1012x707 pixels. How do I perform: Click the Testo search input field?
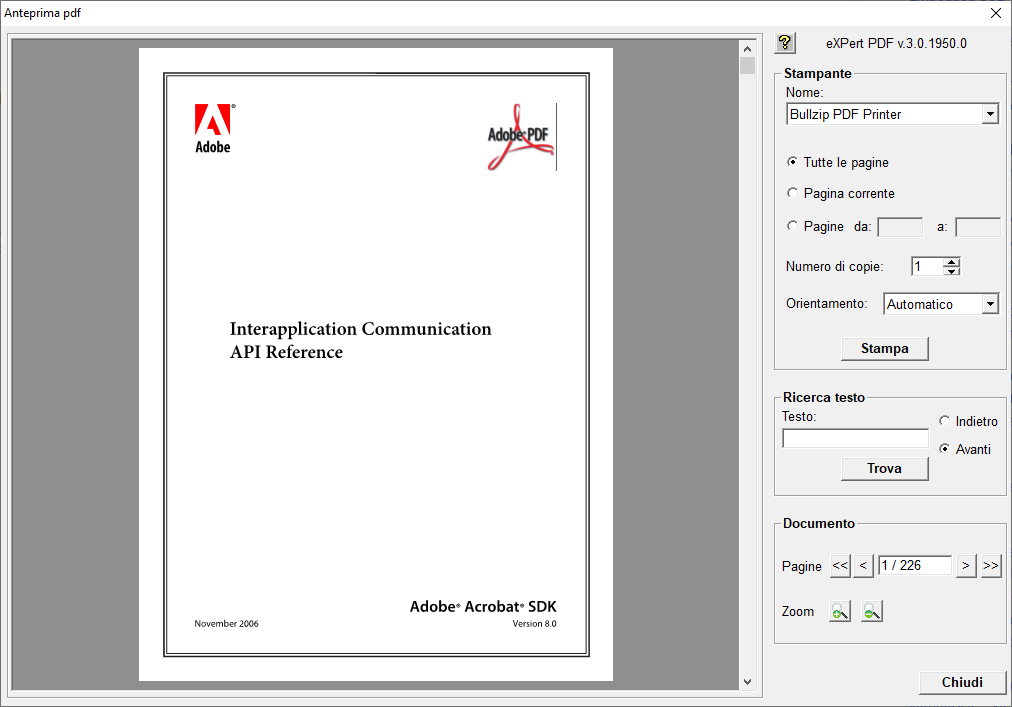855,438
